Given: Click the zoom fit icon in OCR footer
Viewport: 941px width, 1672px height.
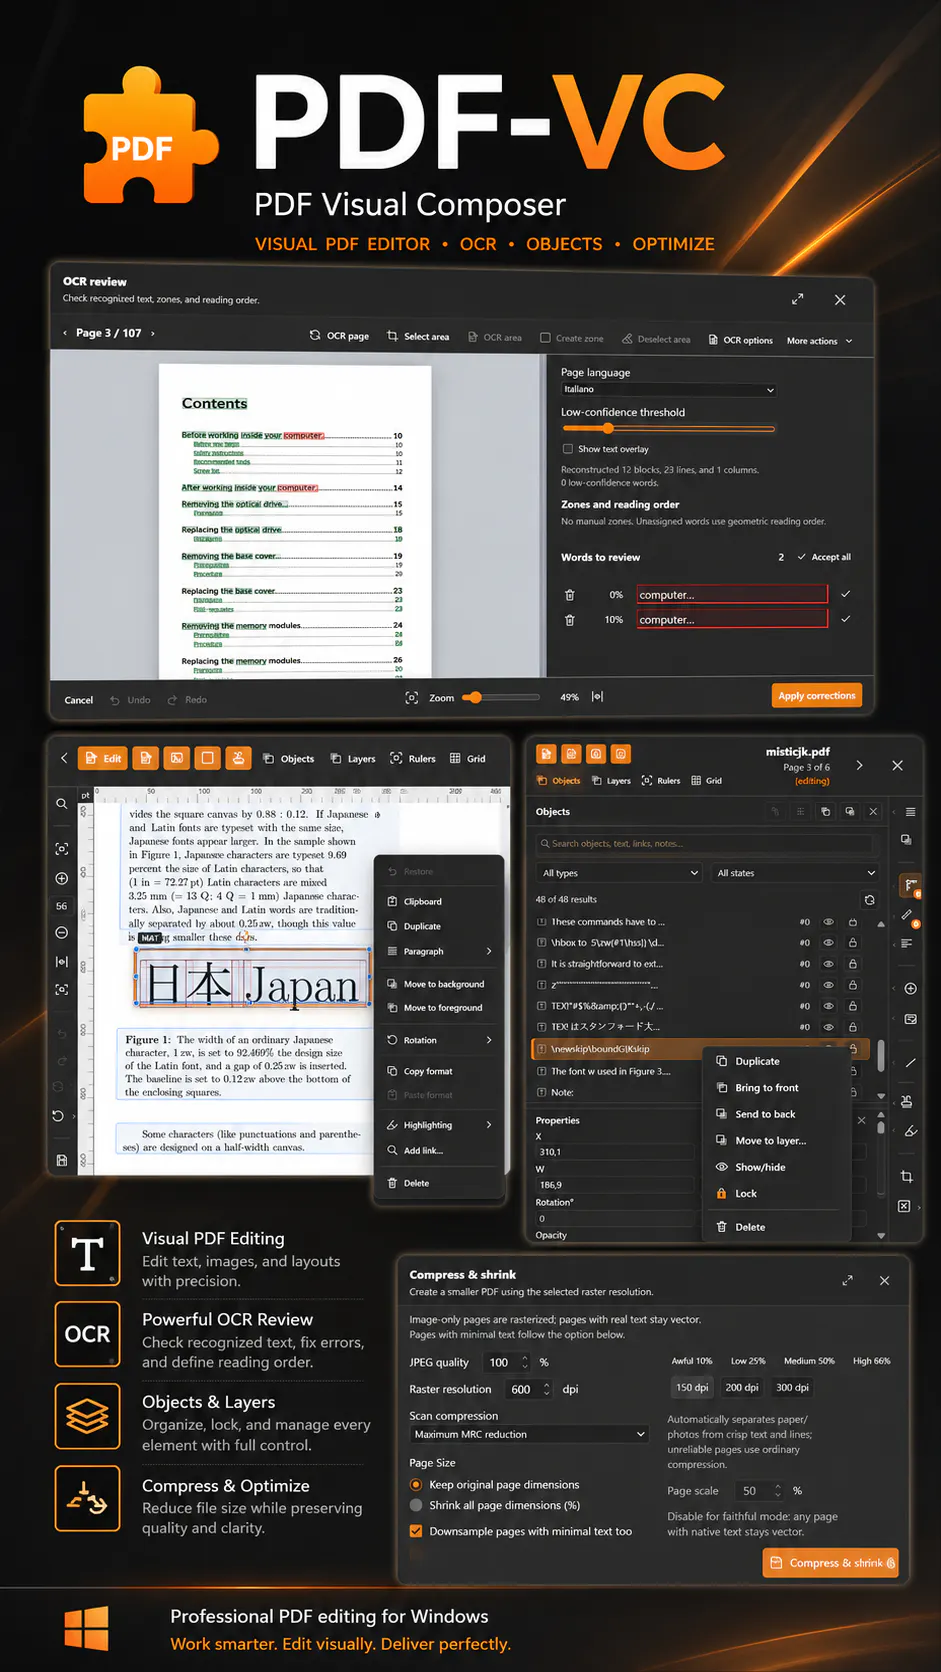Looking at the screenshot, I should [412, 698].
